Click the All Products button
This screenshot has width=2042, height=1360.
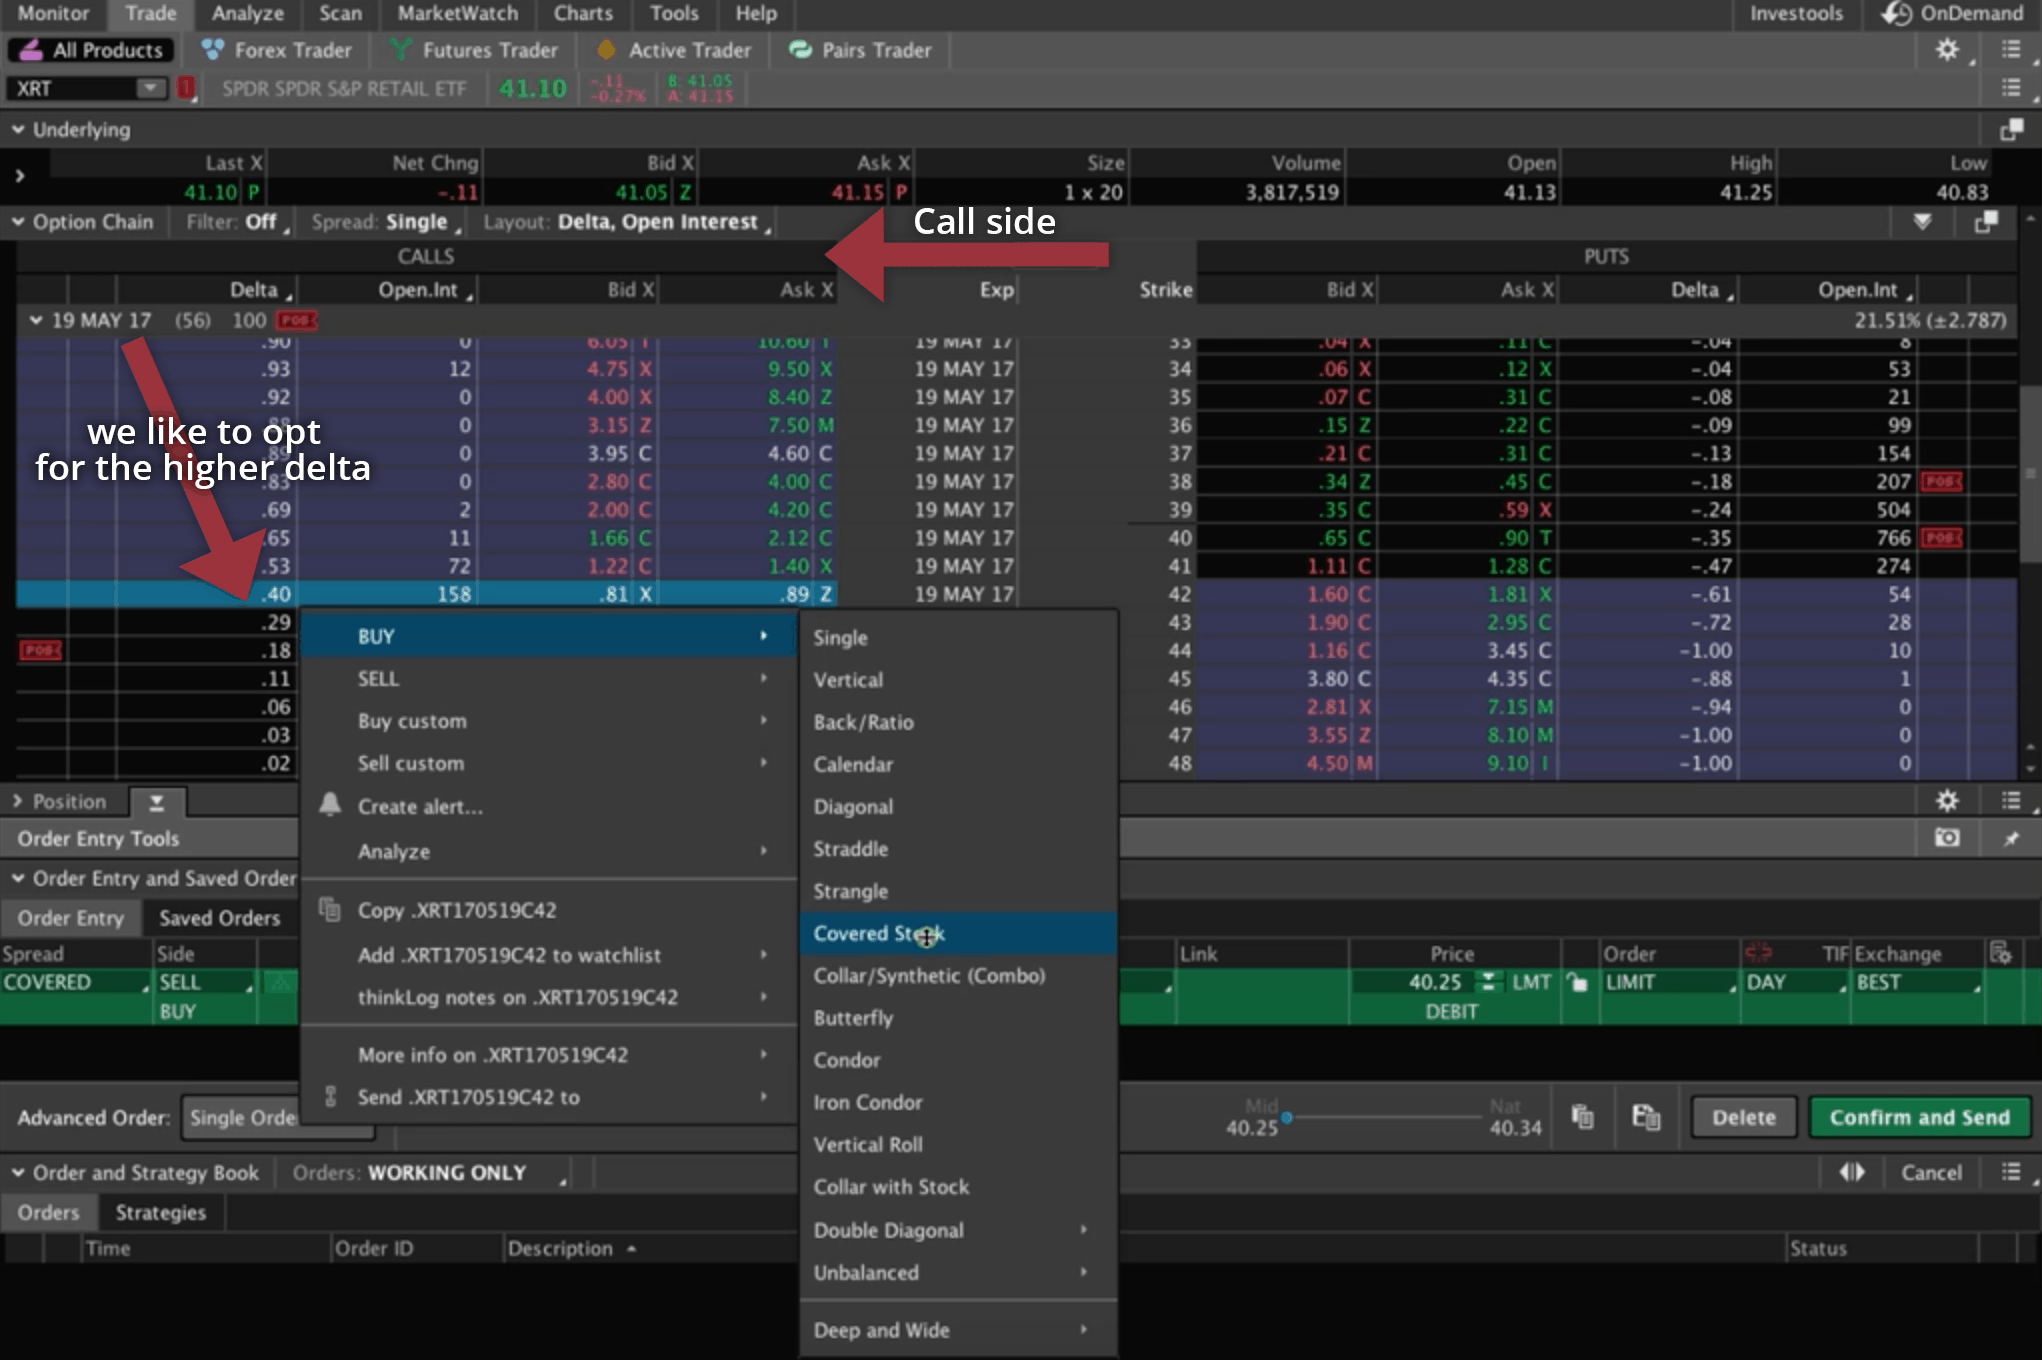coord(91,50)
